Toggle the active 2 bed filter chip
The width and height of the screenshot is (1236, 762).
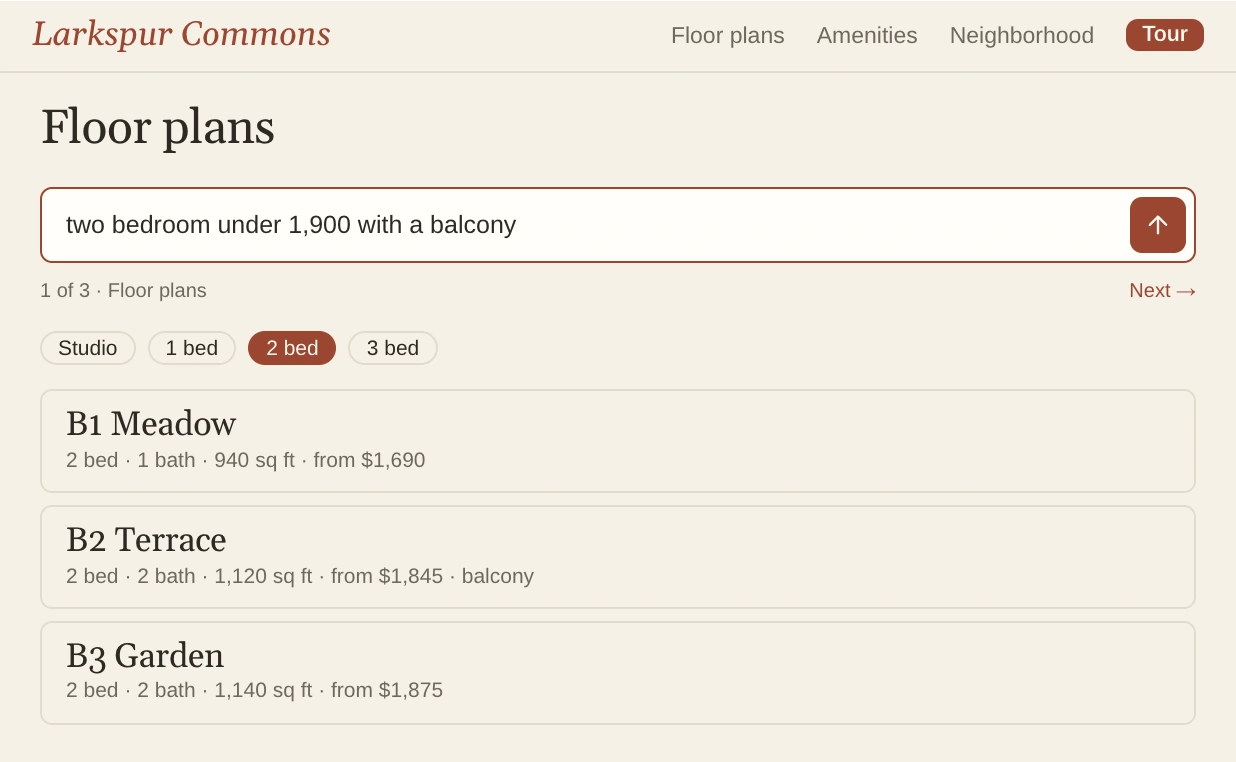click(x=292, y=348)
